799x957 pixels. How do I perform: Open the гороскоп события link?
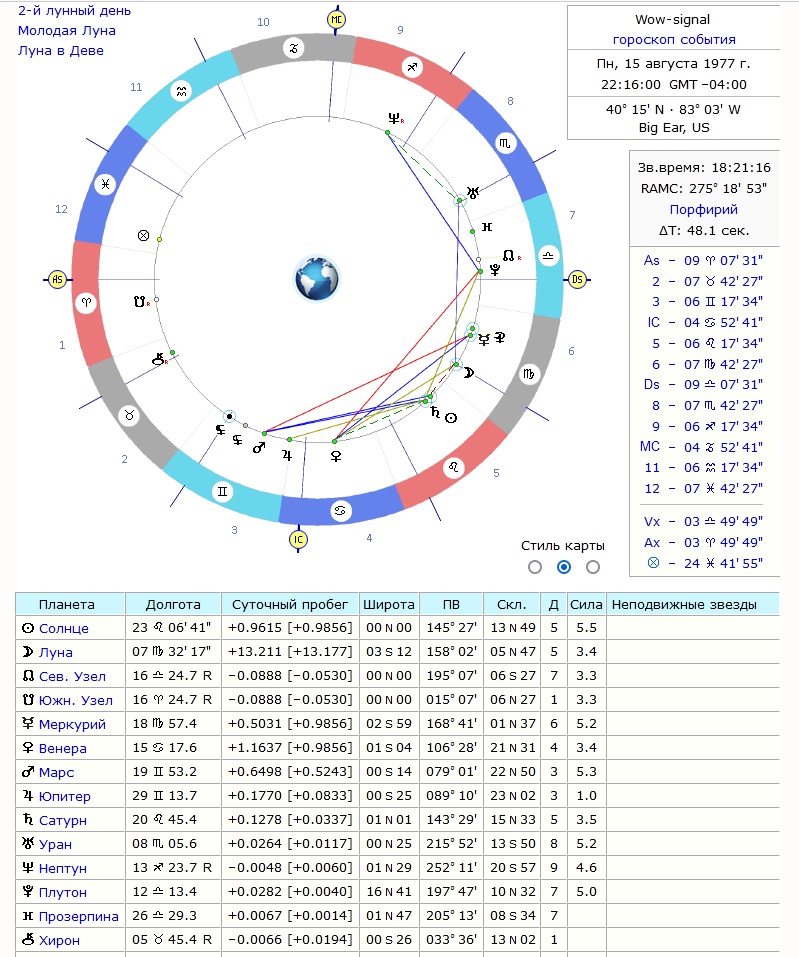pyautogui.click(x=674, y=40)
